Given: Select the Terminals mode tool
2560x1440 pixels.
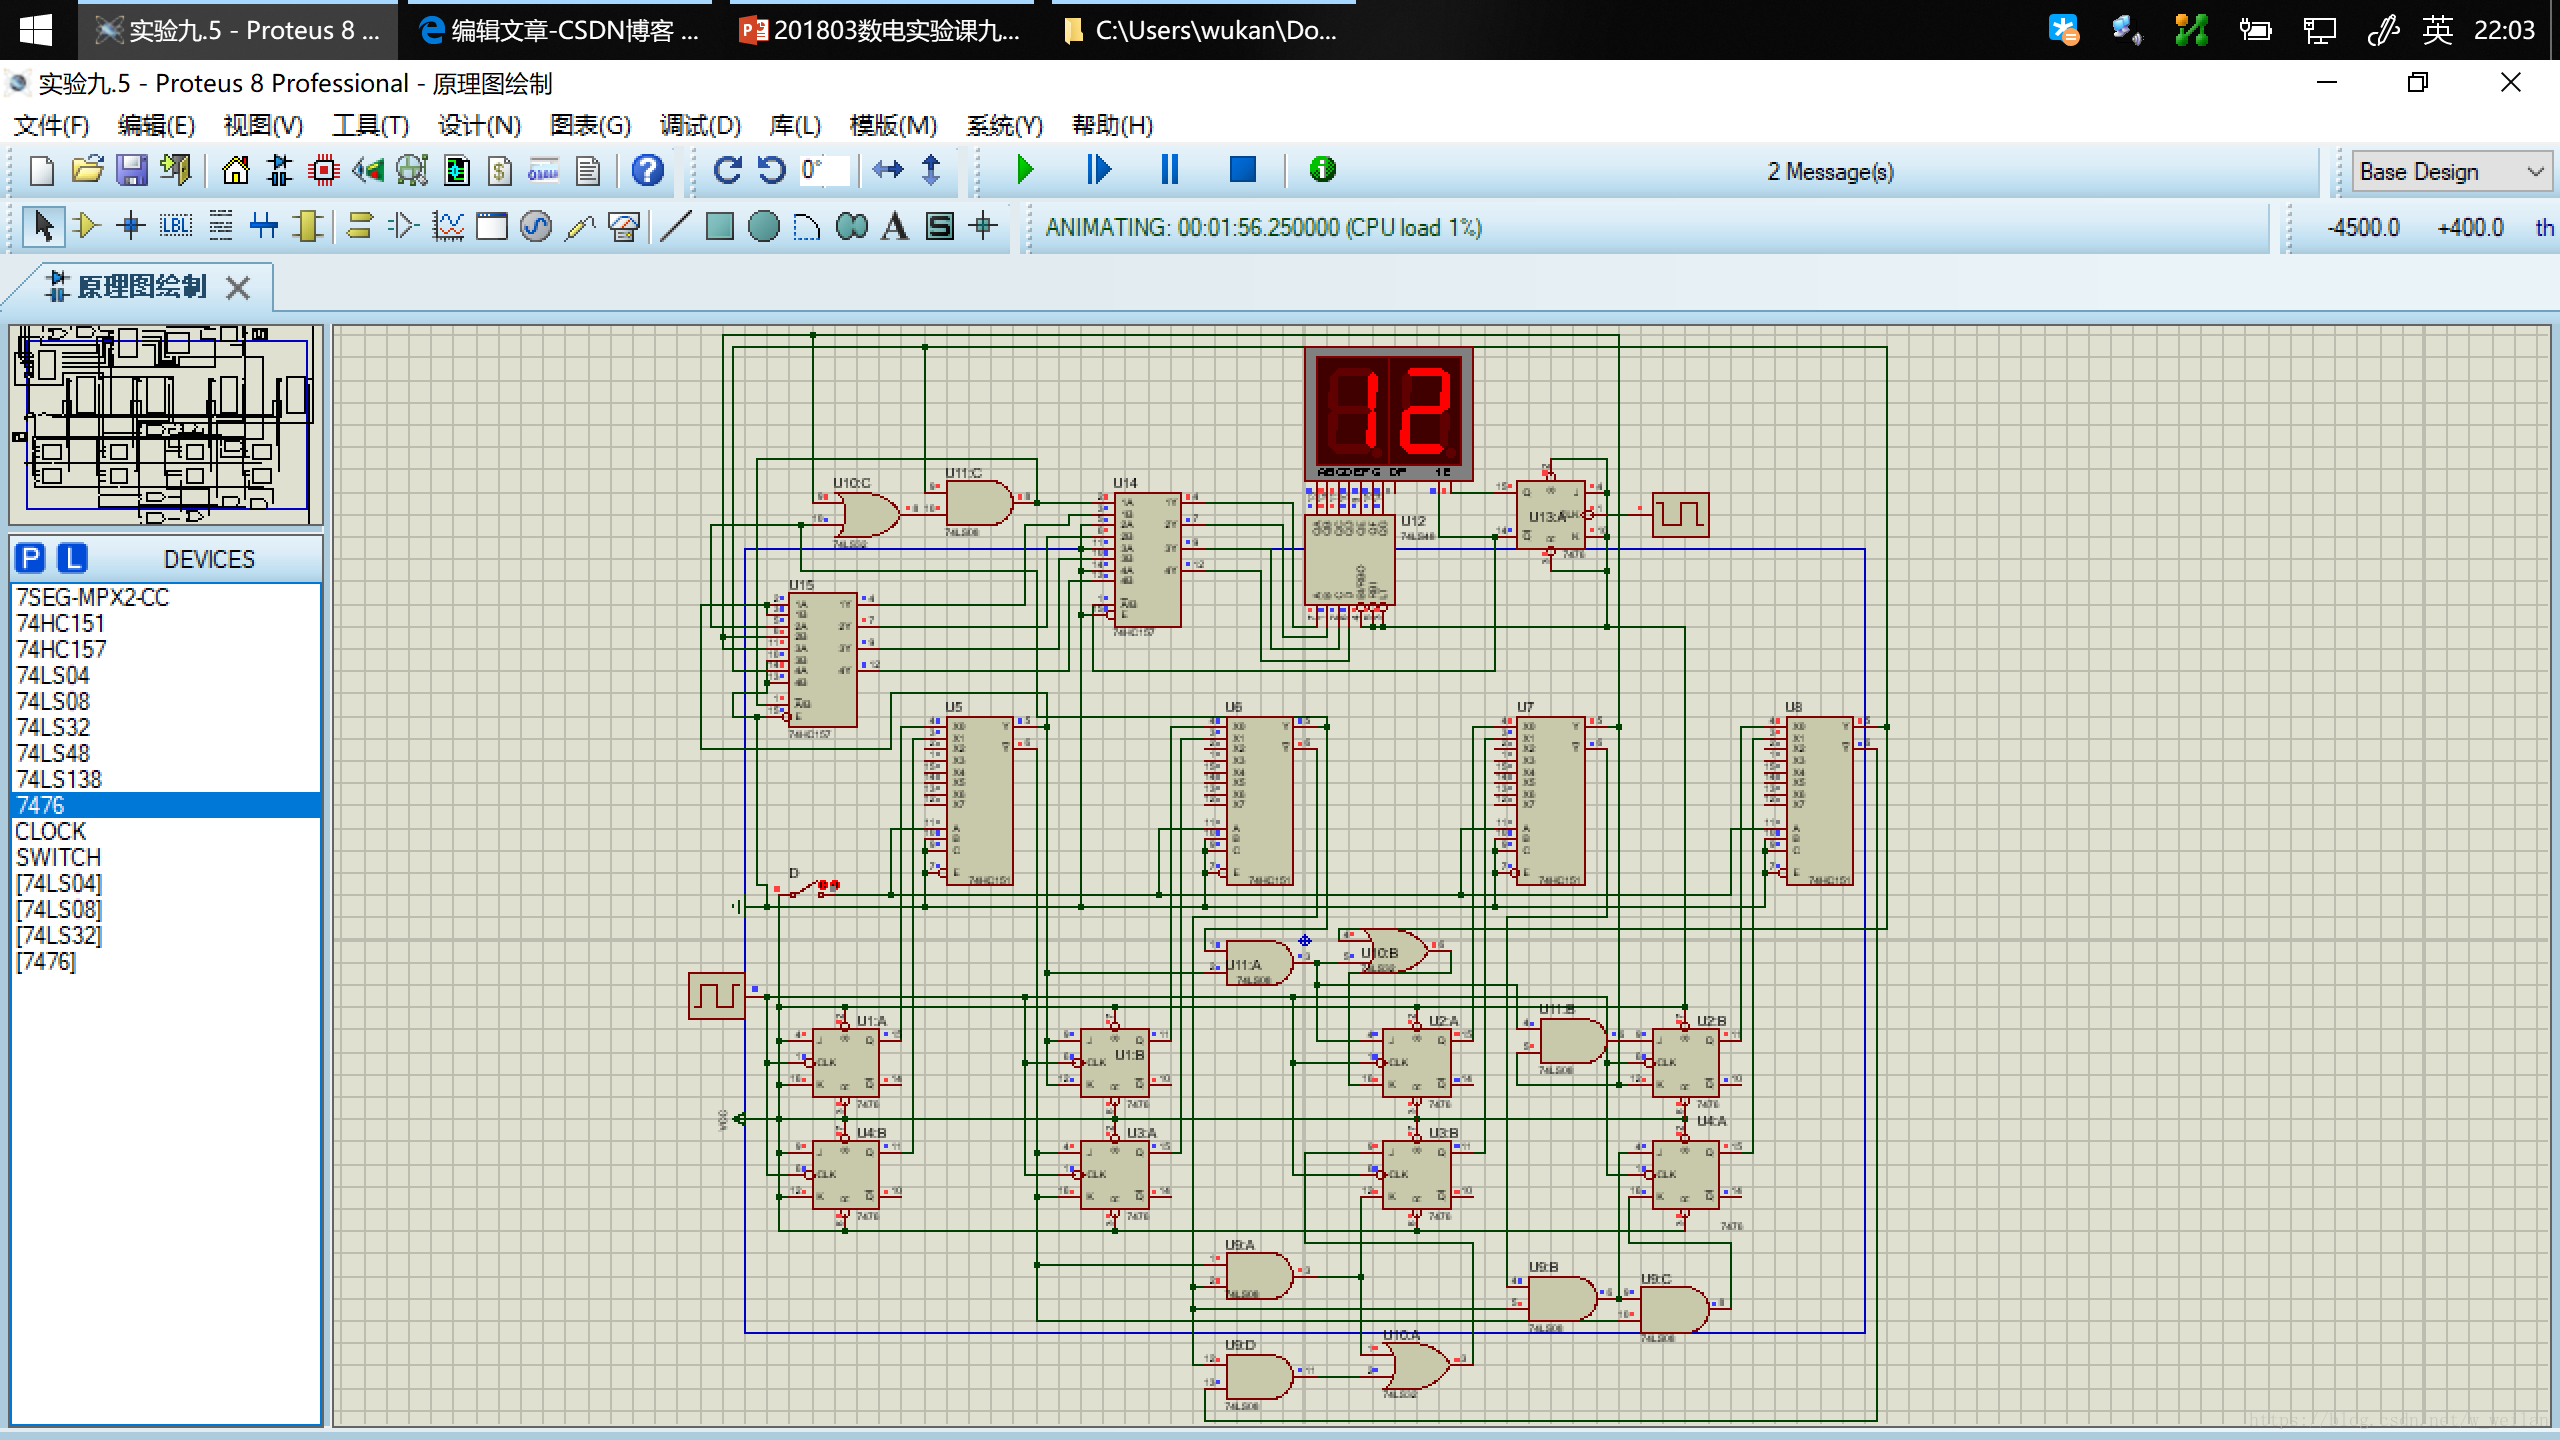Looking at the screenshot, I should click(359, 226).
